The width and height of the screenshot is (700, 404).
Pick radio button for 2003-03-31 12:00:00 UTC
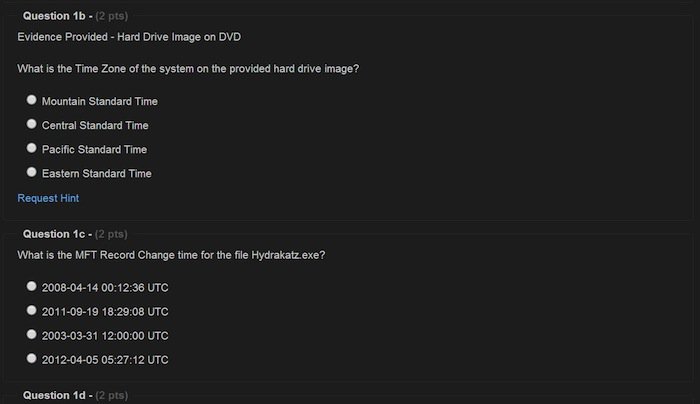[32, 334]
